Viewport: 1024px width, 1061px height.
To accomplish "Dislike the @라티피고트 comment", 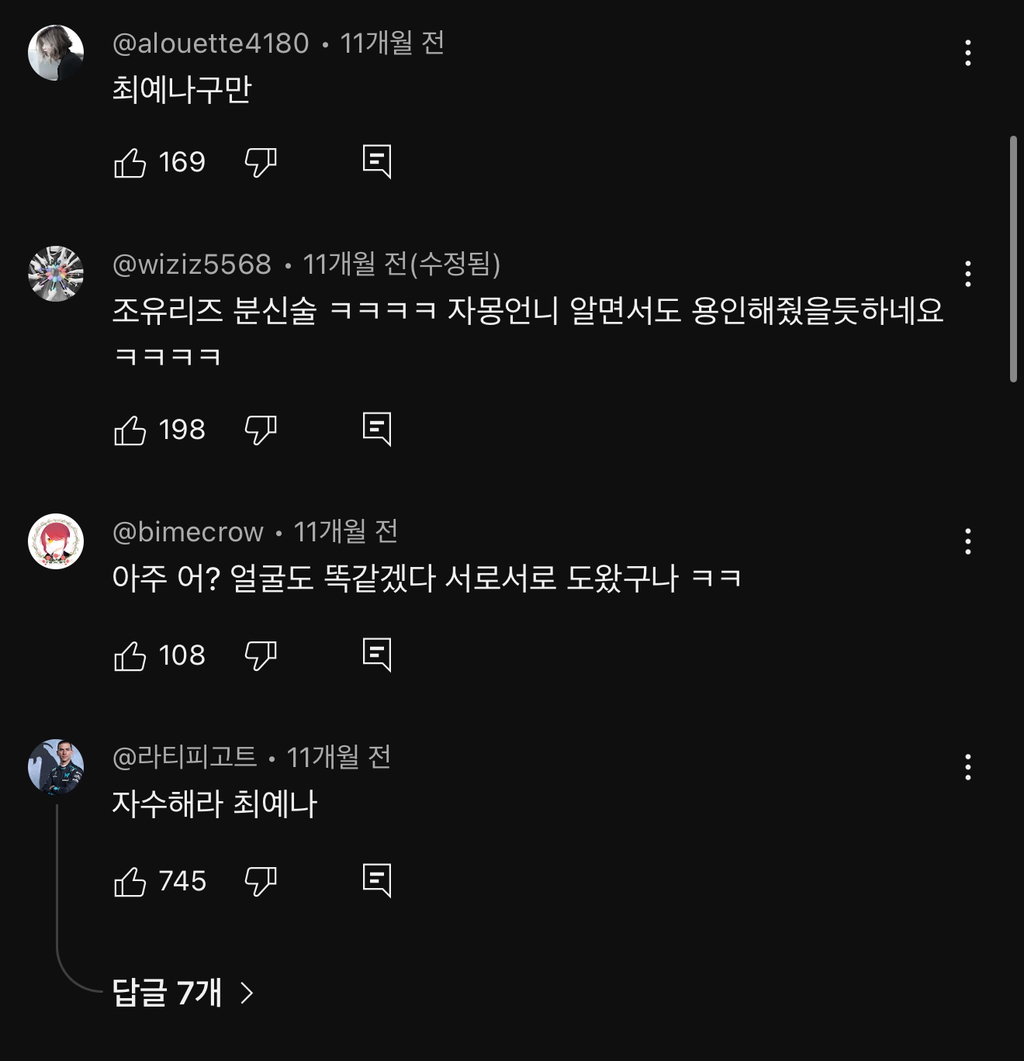I will point(260,881).
